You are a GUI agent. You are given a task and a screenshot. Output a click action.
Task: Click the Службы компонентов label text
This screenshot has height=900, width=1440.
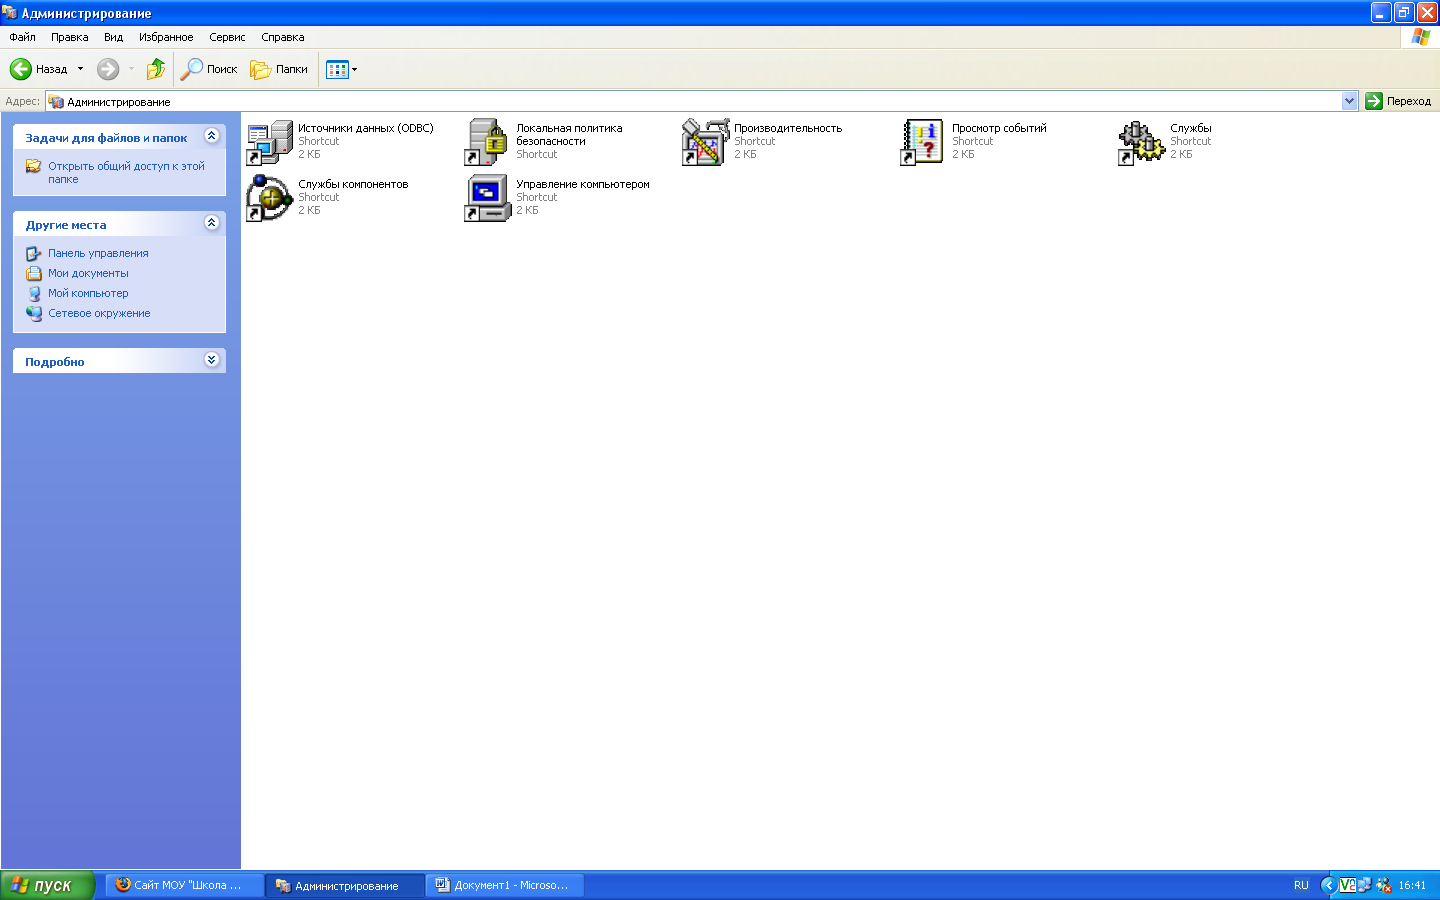pos(353,184)
